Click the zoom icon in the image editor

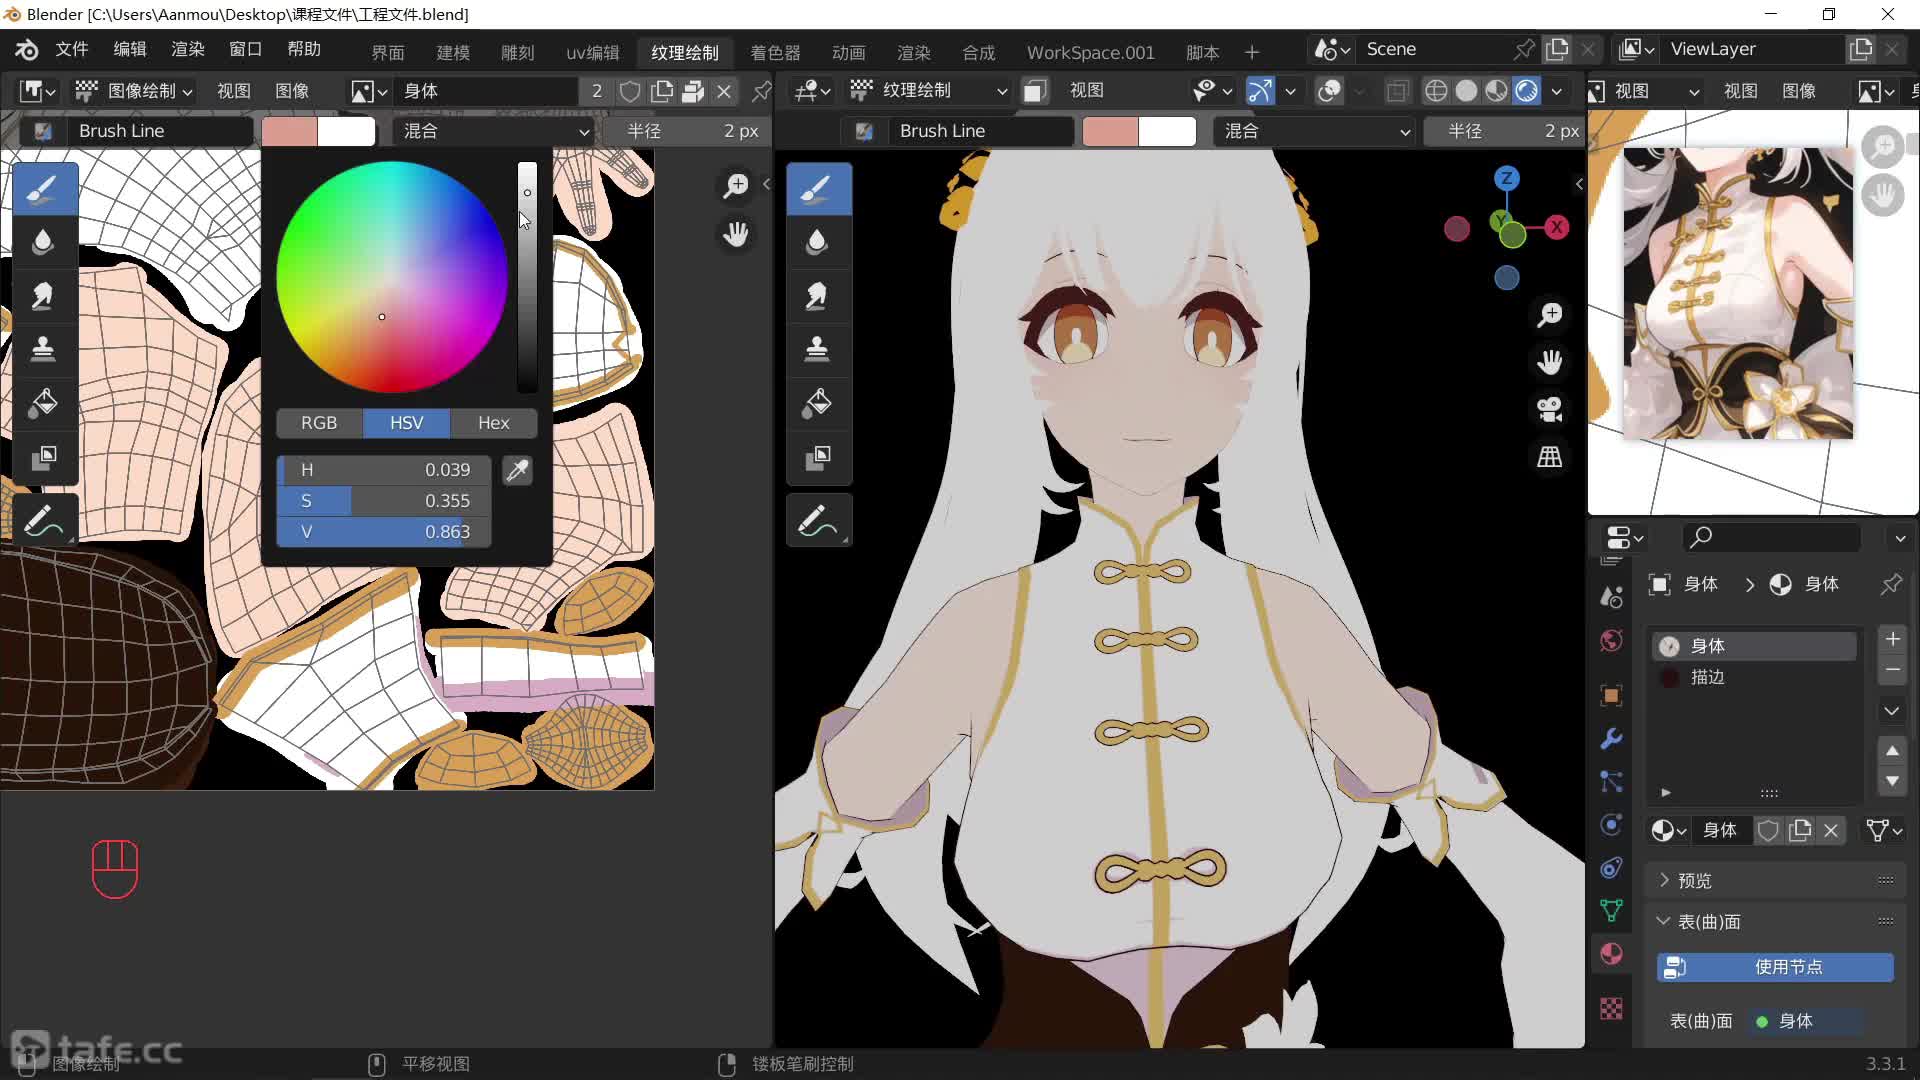tap(736, 185)
